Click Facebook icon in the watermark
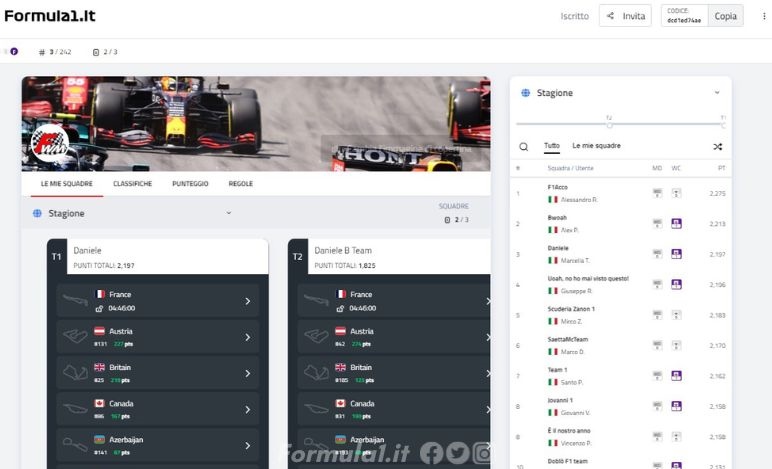This screenshot has width=772, height=469. coord(432,453)
